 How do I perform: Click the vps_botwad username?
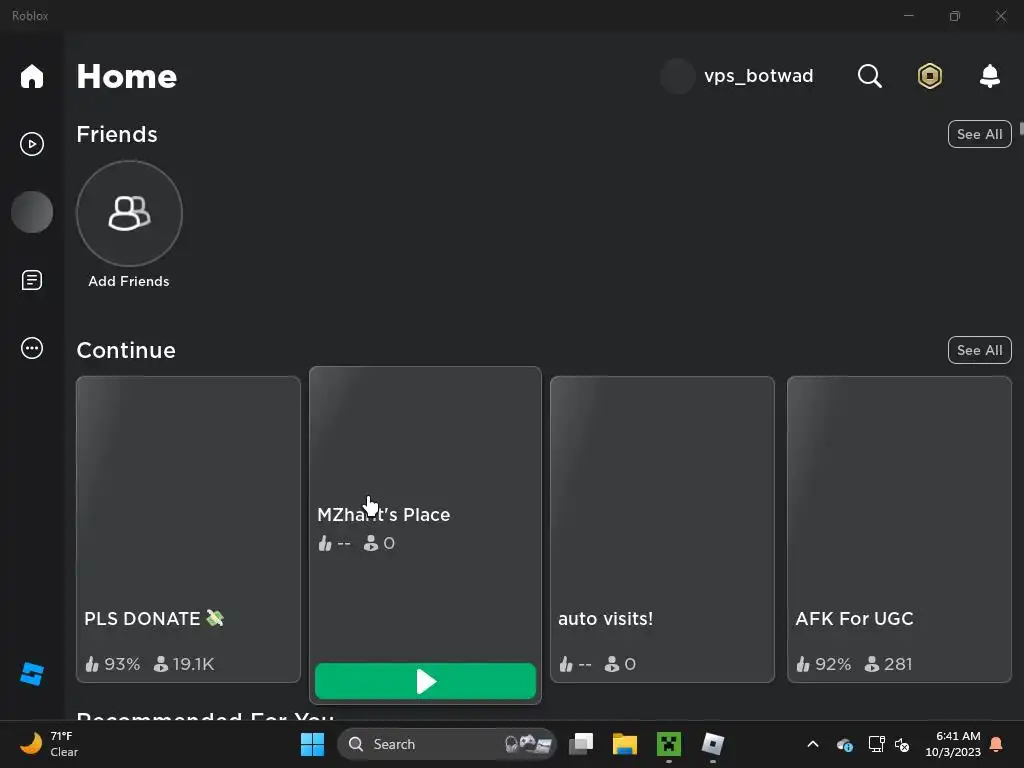758,76
